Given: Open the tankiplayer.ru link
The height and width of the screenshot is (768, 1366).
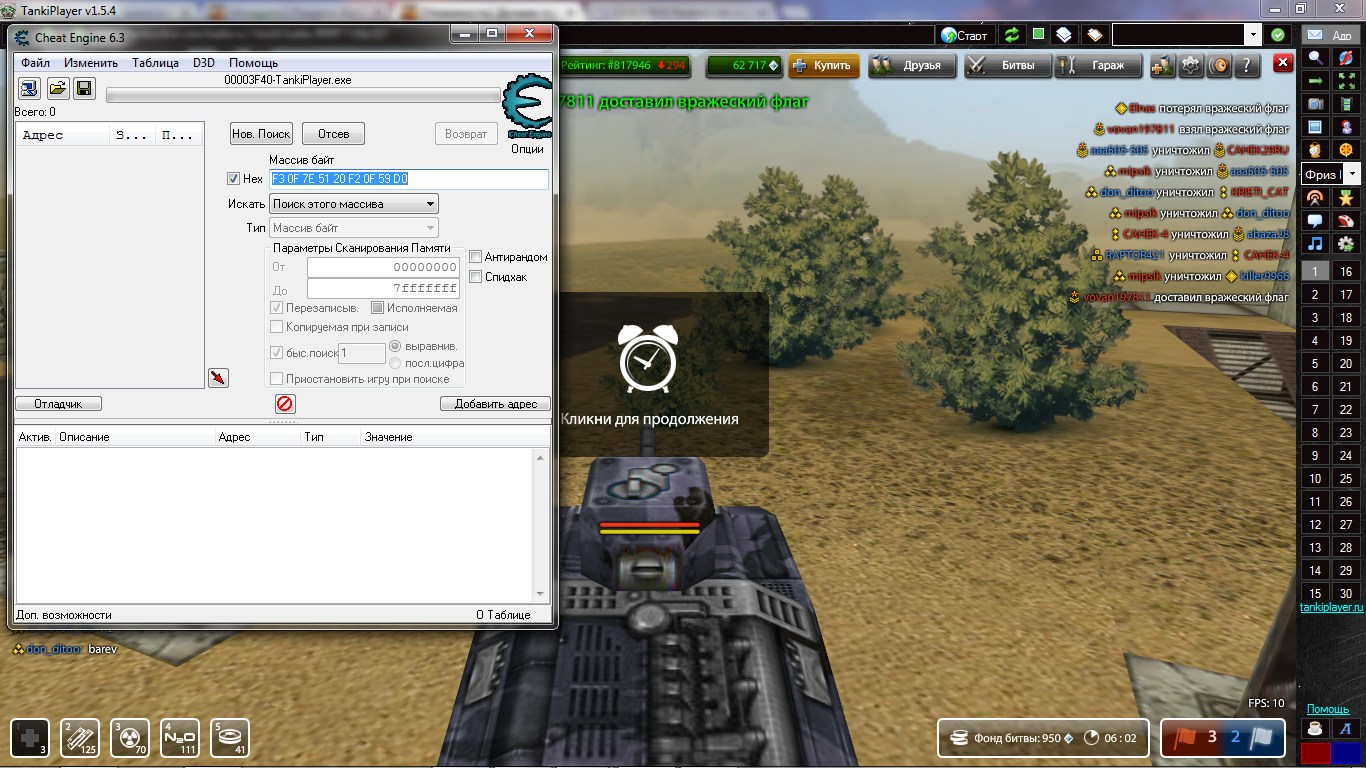Looking at the screenshot, I should pyautogui.click(x=1331, y=607).
